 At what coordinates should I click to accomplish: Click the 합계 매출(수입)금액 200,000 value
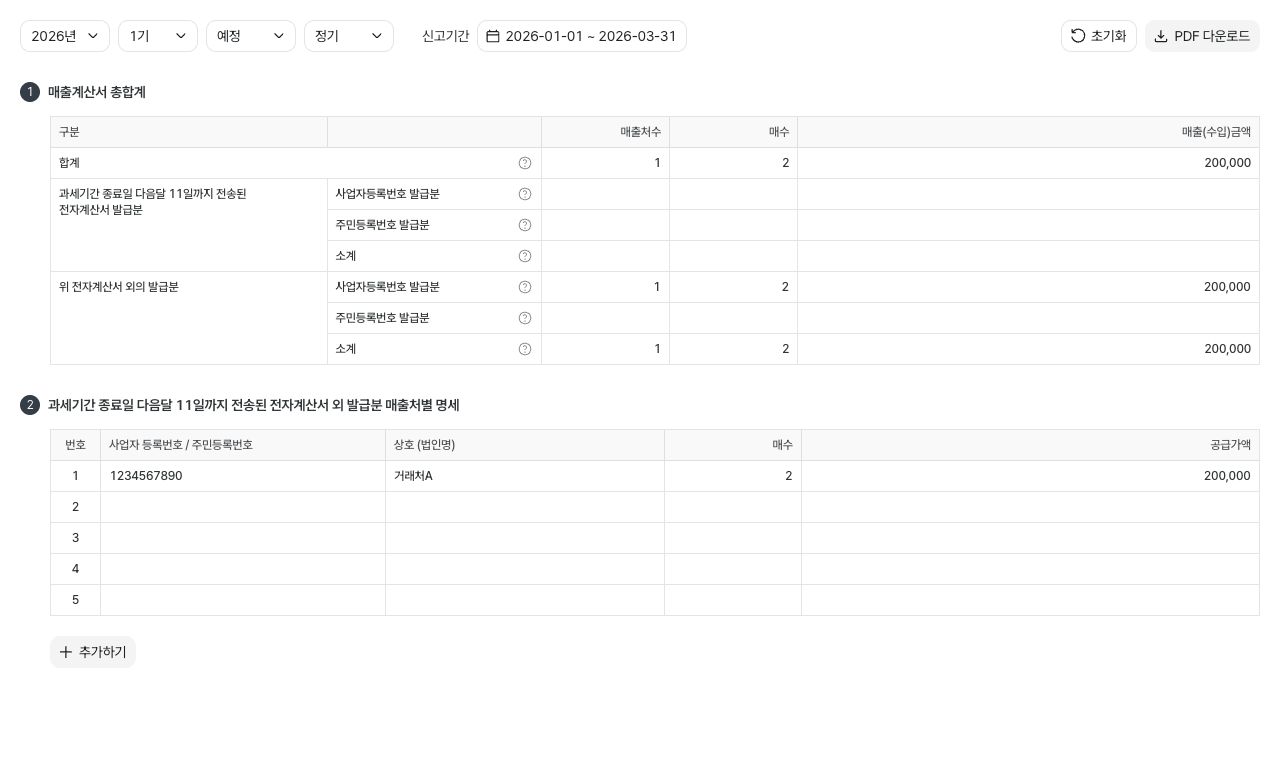pos(1227,163)
